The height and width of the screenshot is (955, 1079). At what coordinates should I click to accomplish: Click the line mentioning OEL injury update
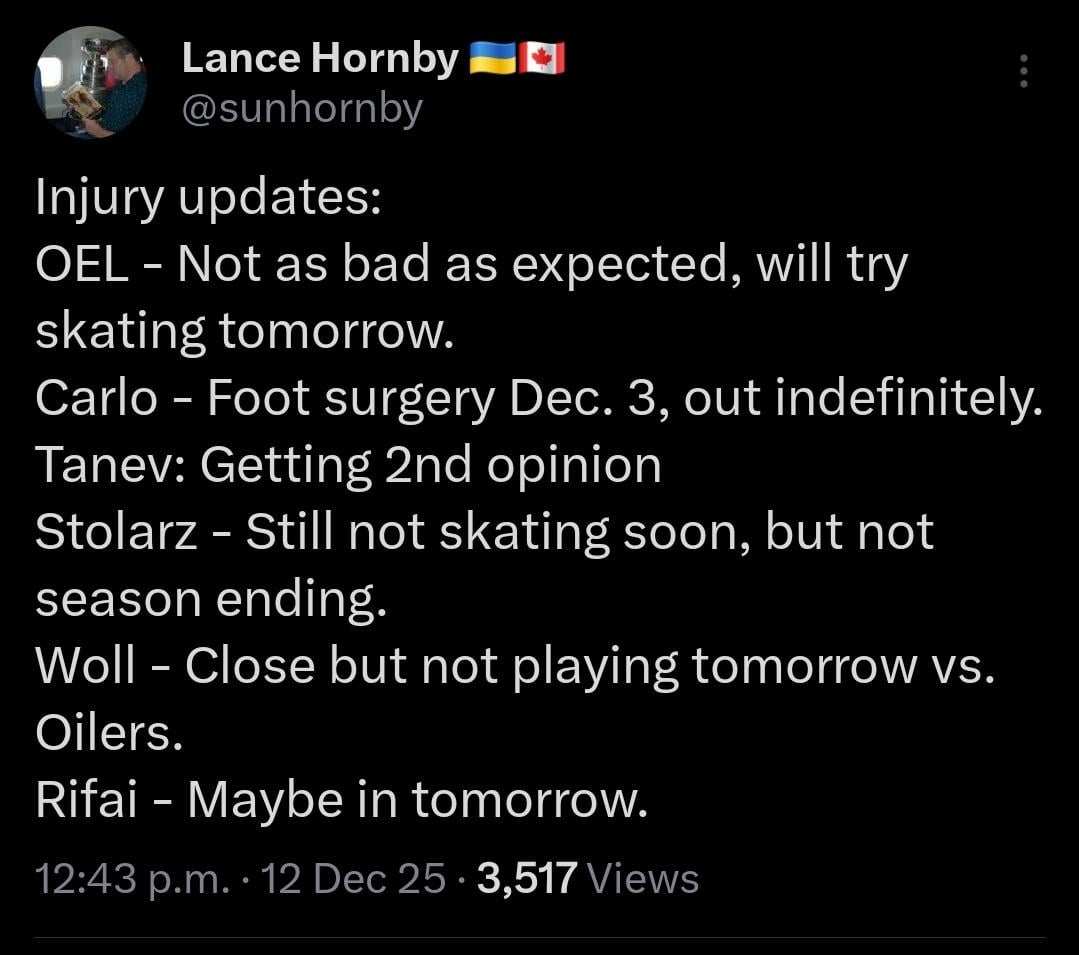tap(470, 263)
